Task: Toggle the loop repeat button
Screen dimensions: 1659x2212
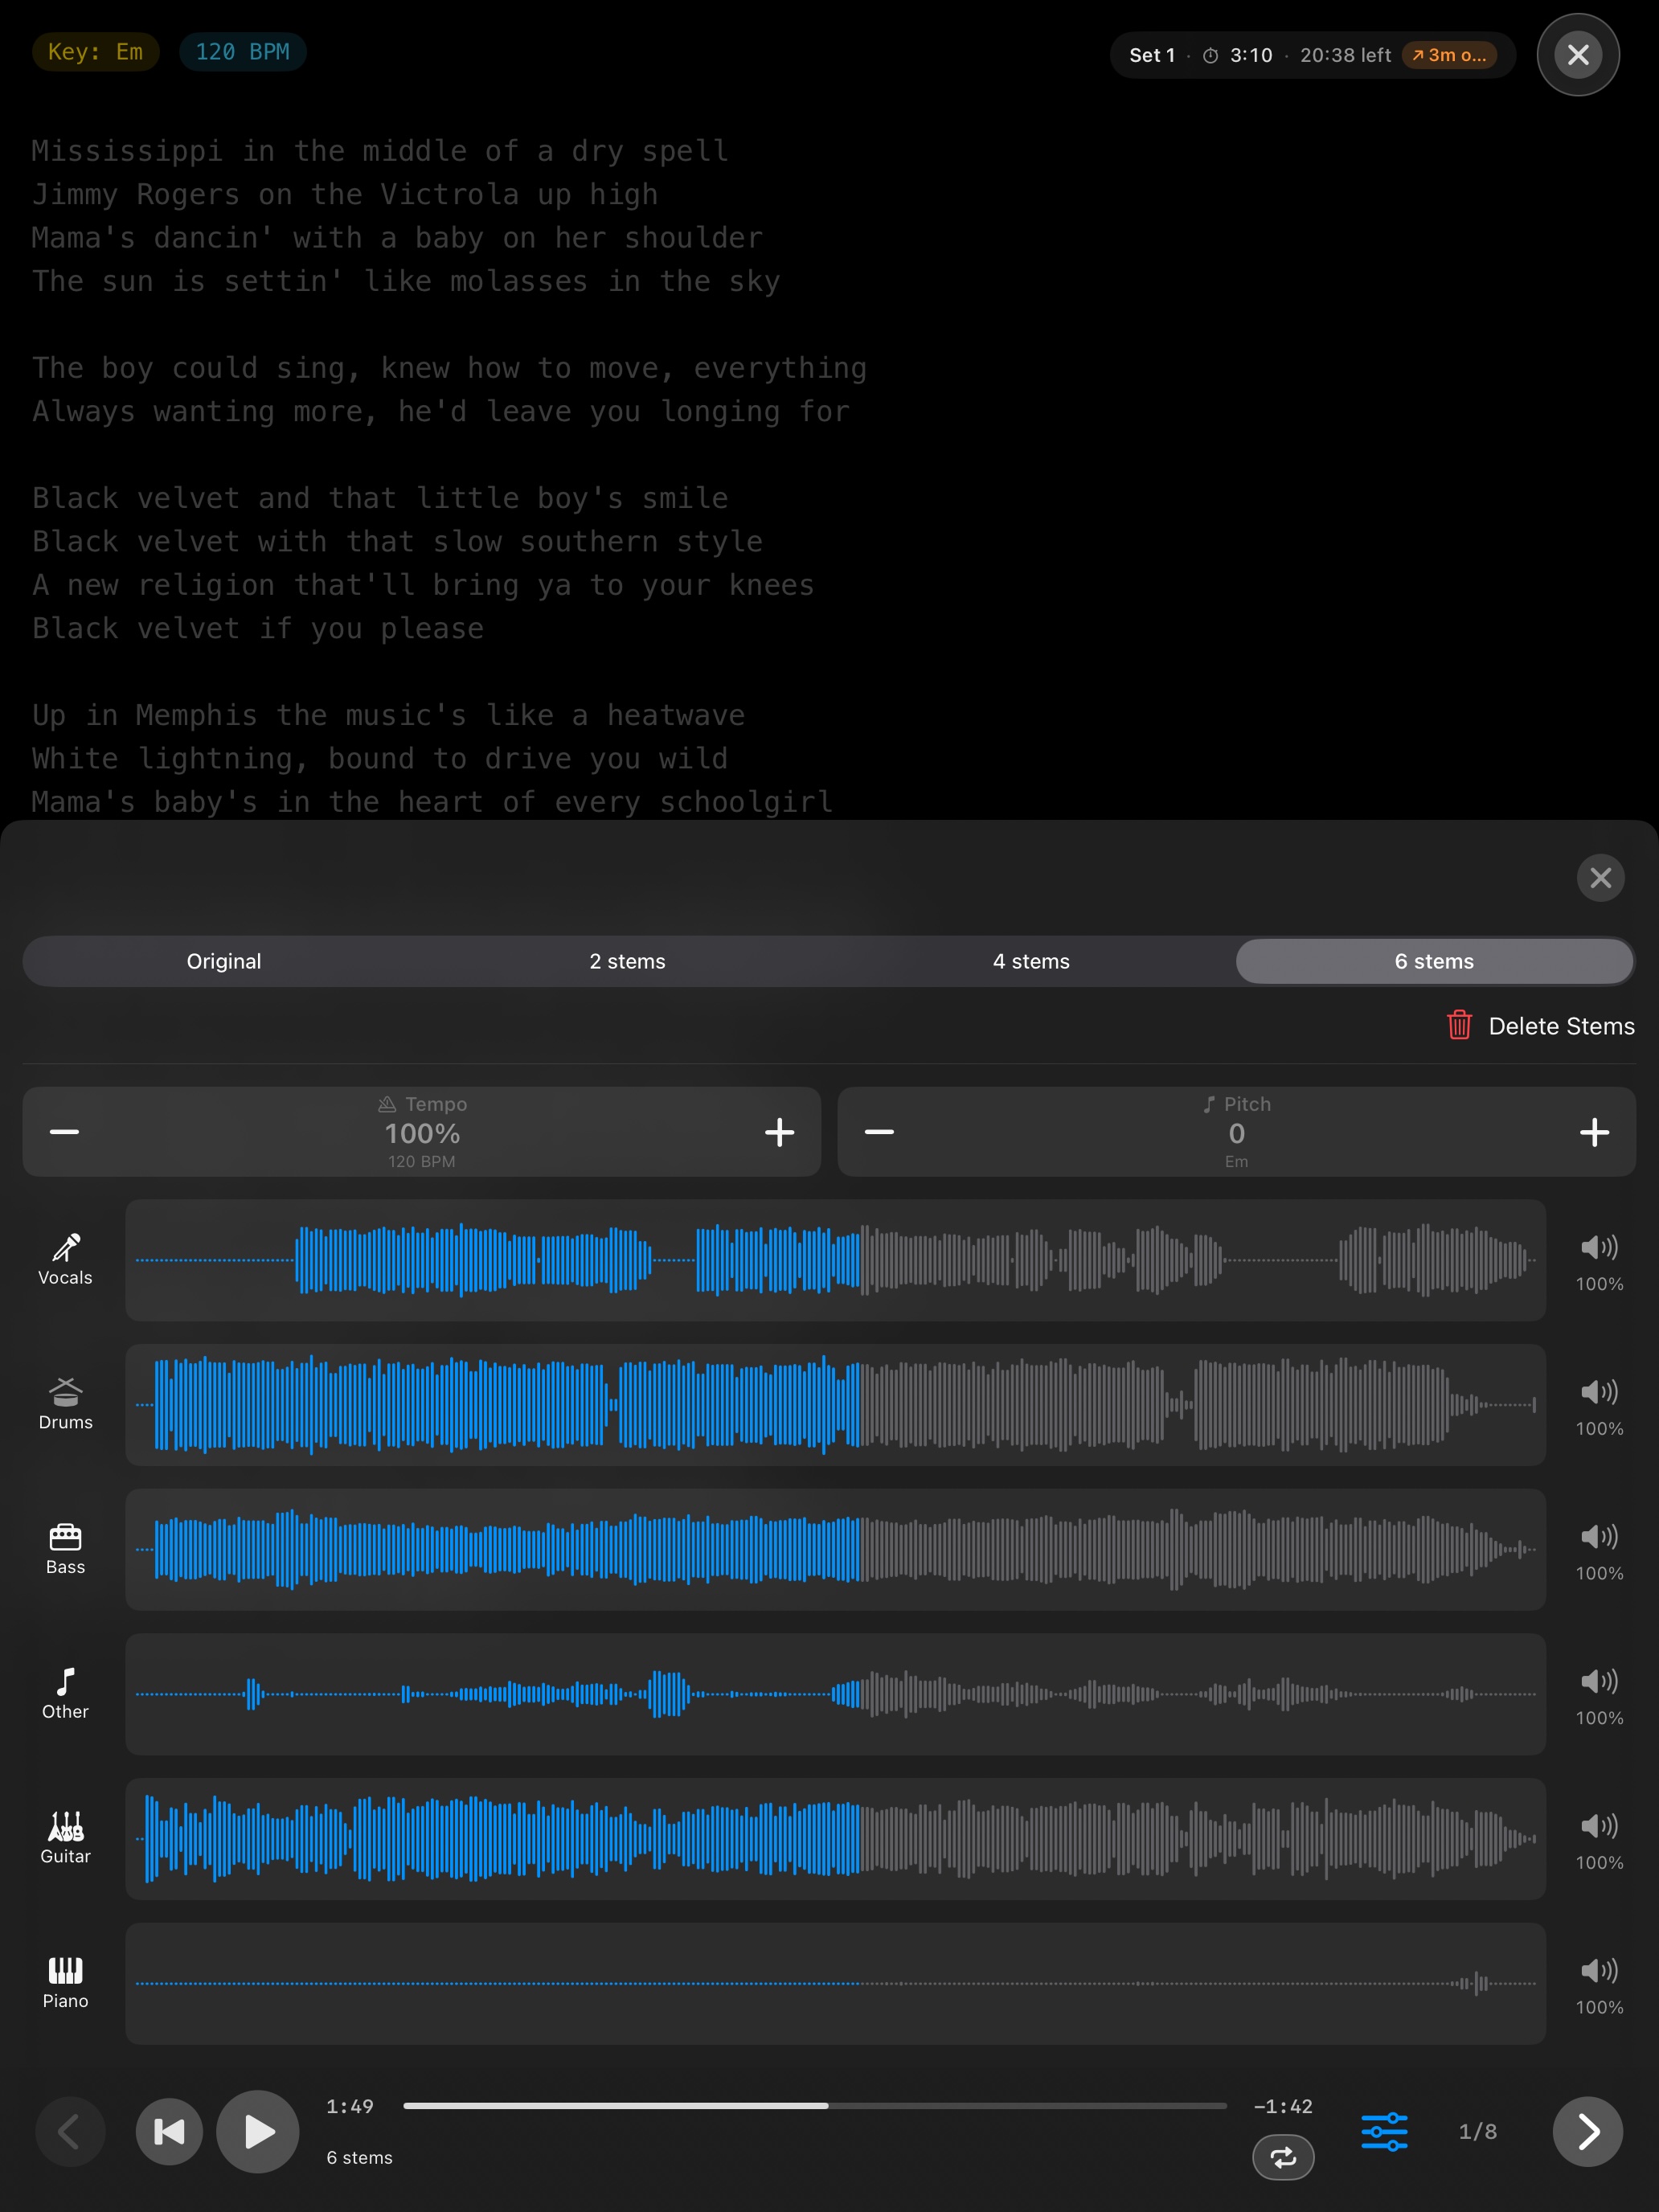Action: [1283, 2157]
